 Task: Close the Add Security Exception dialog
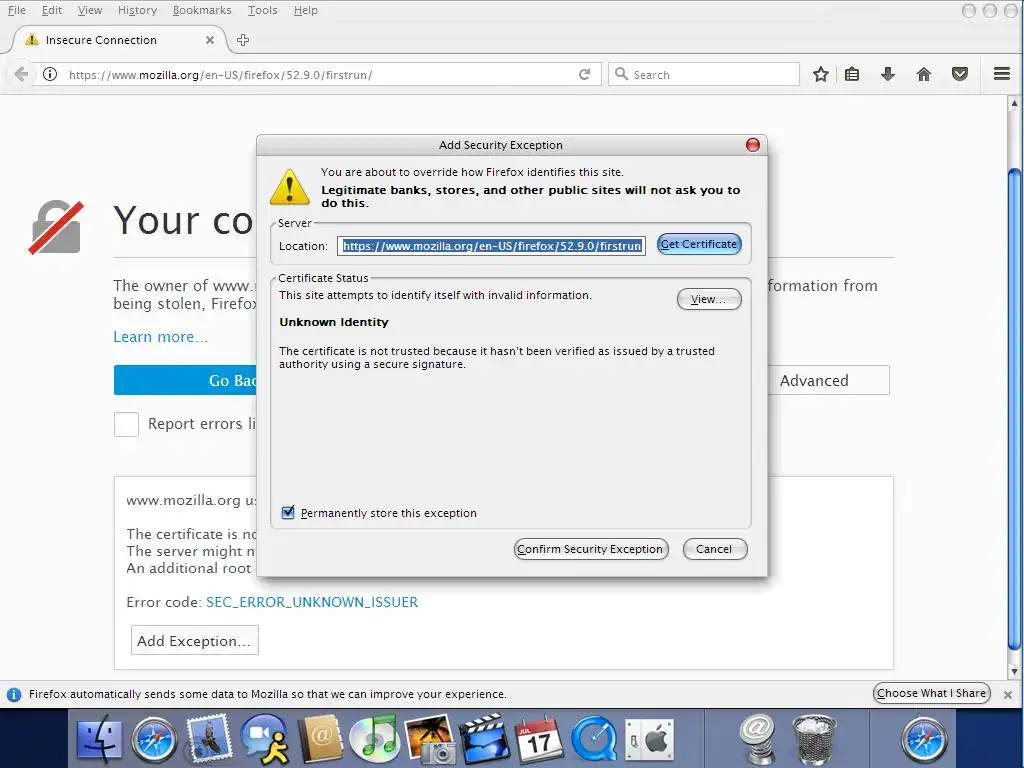pyautogui.click(x=752, y=145)
